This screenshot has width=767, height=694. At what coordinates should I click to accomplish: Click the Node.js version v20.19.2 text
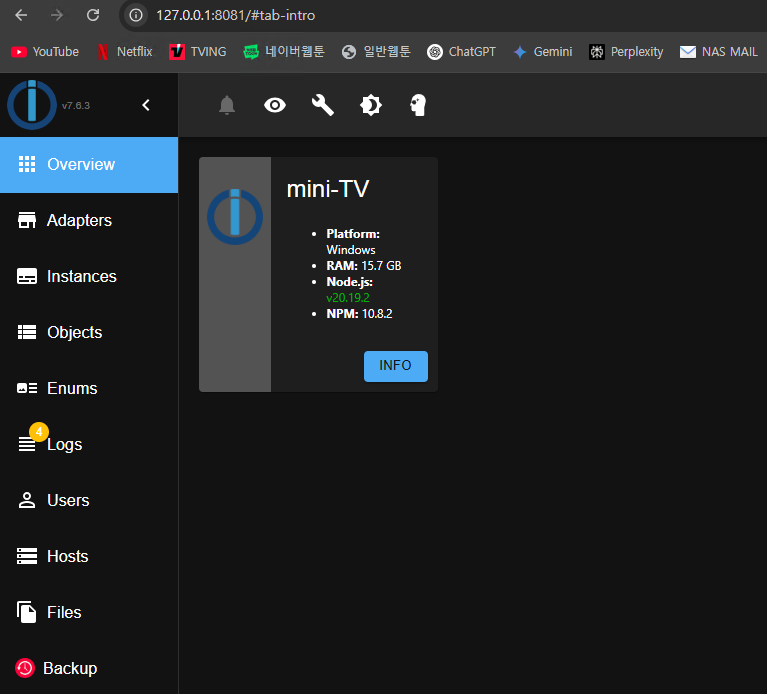[348, 298]
